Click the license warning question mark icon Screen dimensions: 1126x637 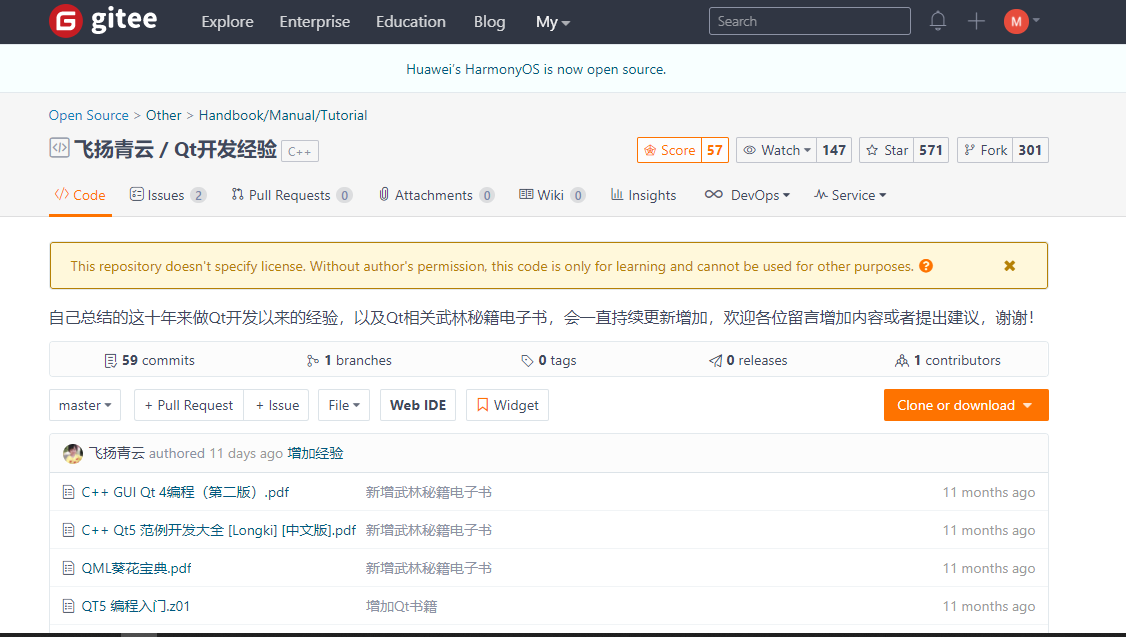tap(926, 266)
